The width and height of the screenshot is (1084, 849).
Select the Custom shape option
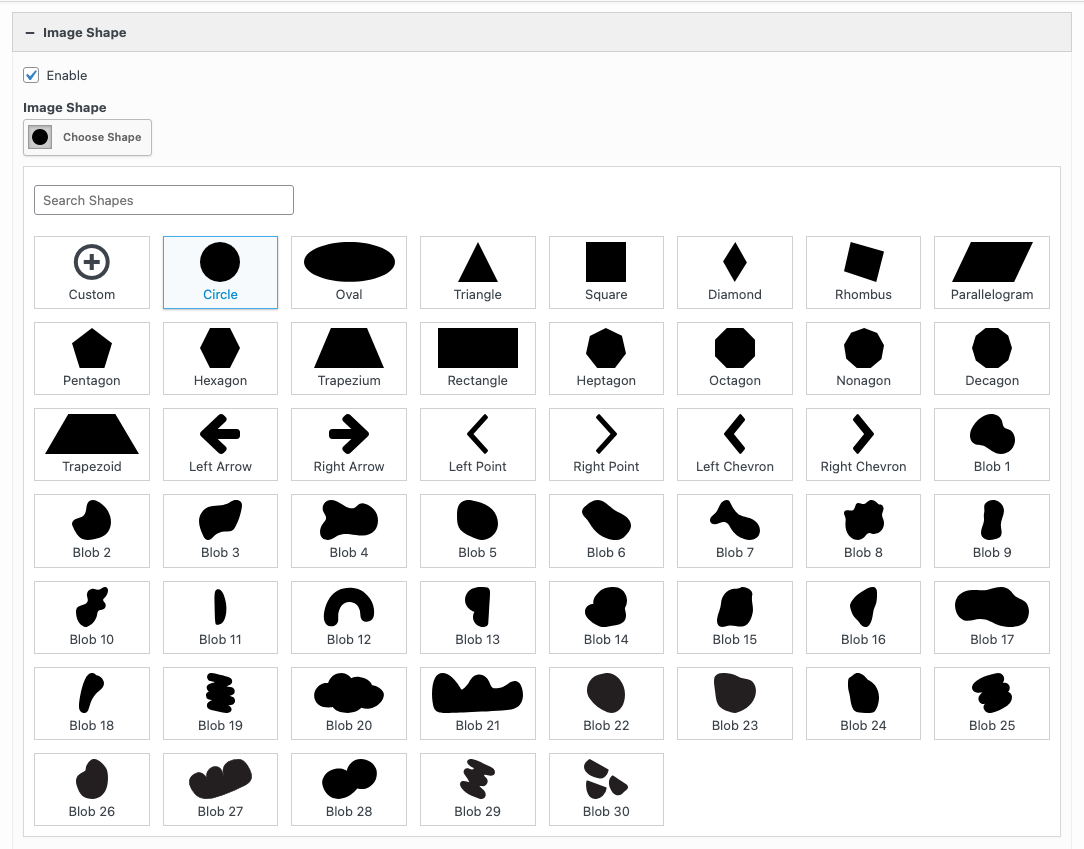point(92,272)
